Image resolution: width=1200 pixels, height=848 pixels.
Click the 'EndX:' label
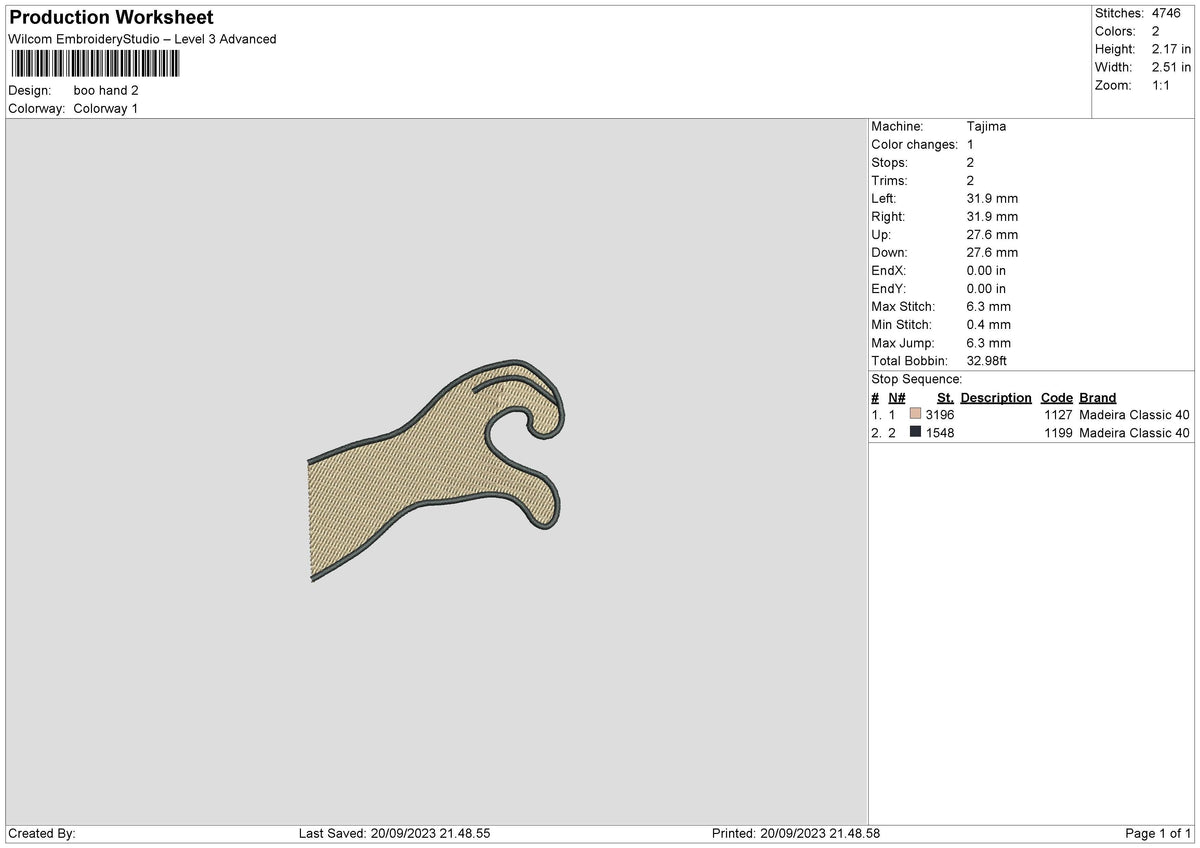tap(889, 271)
